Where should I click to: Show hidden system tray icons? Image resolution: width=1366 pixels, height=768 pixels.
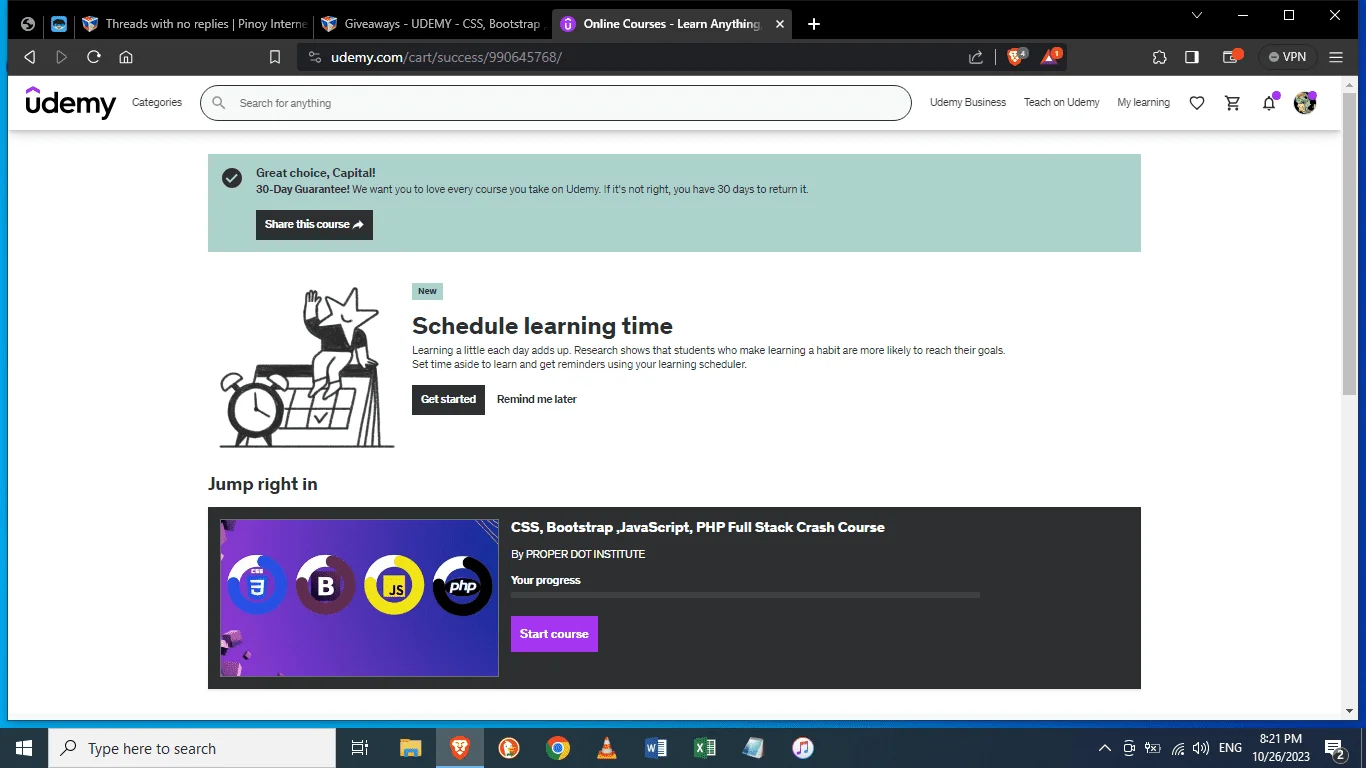point(1105,748)
